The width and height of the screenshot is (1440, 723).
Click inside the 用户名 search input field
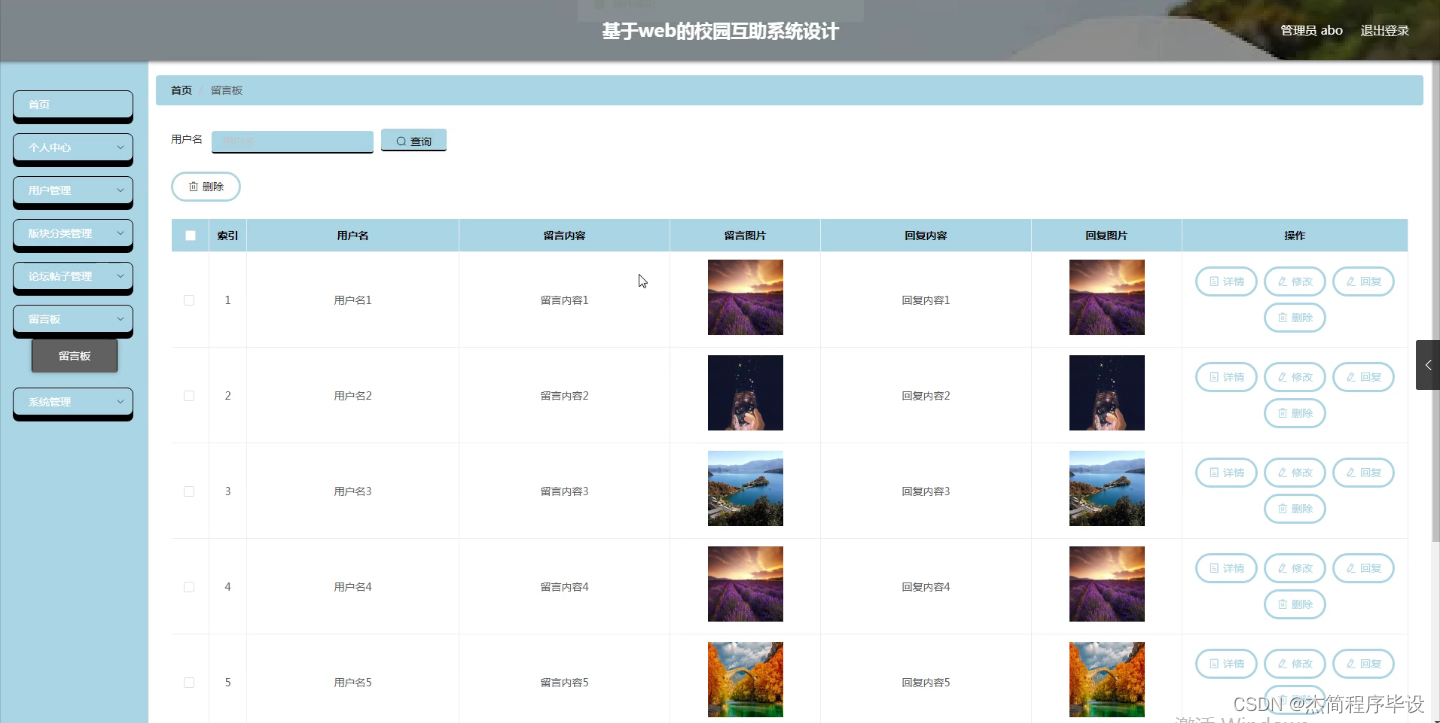(x=292, y=140)
